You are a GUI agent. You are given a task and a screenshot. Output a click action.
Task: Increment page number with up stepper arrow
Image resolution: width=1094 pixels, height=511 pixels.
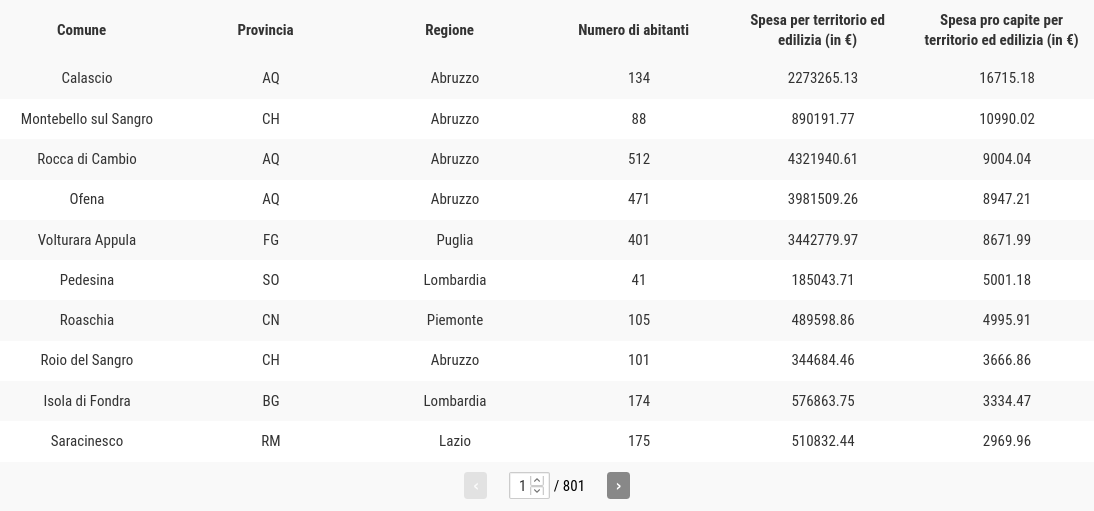click(x=537, y=480)
